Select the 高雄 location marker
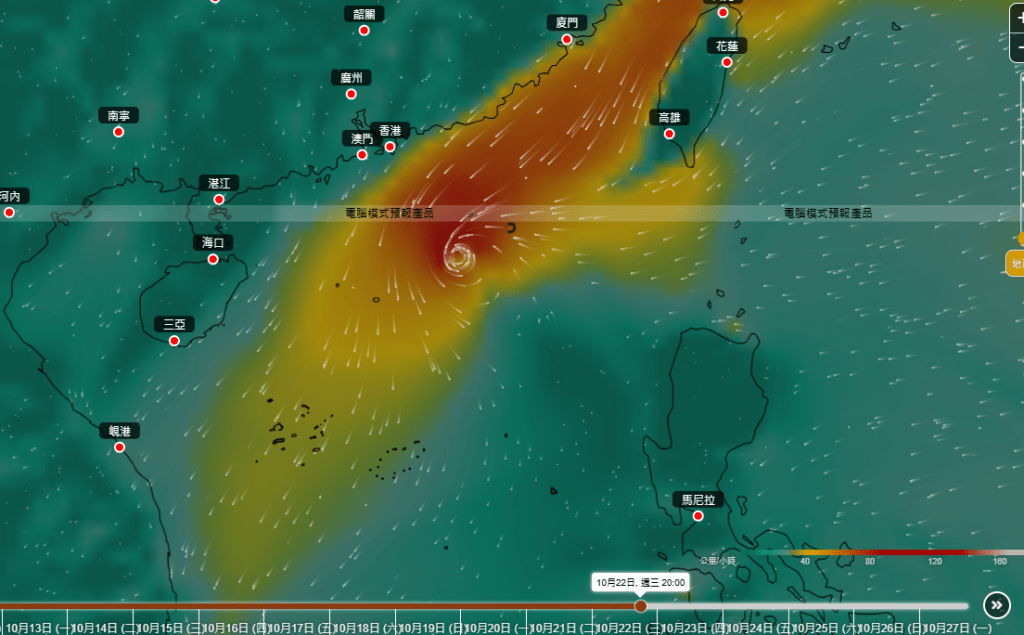This screenshot has height=635, width=1024. 669,134
